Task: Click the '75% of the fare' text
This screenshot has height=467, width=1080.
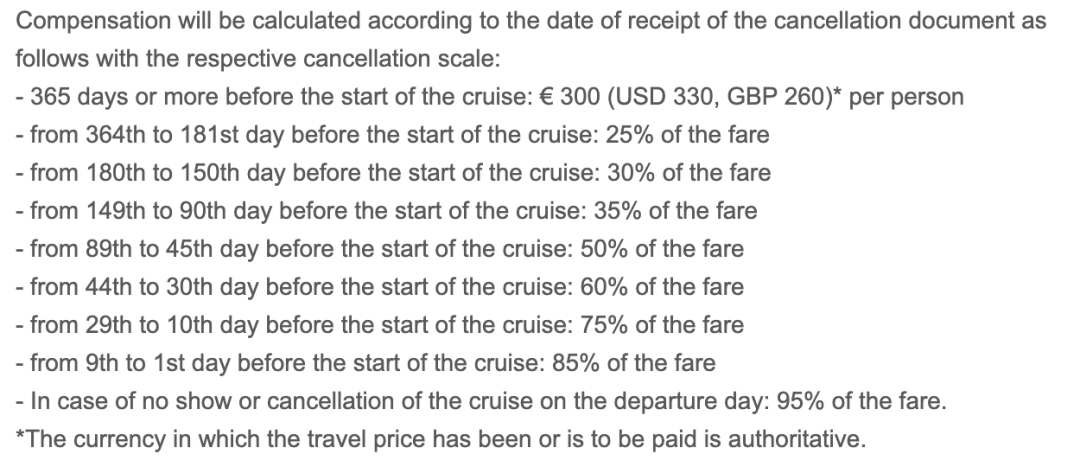Action: pos(662,324)
